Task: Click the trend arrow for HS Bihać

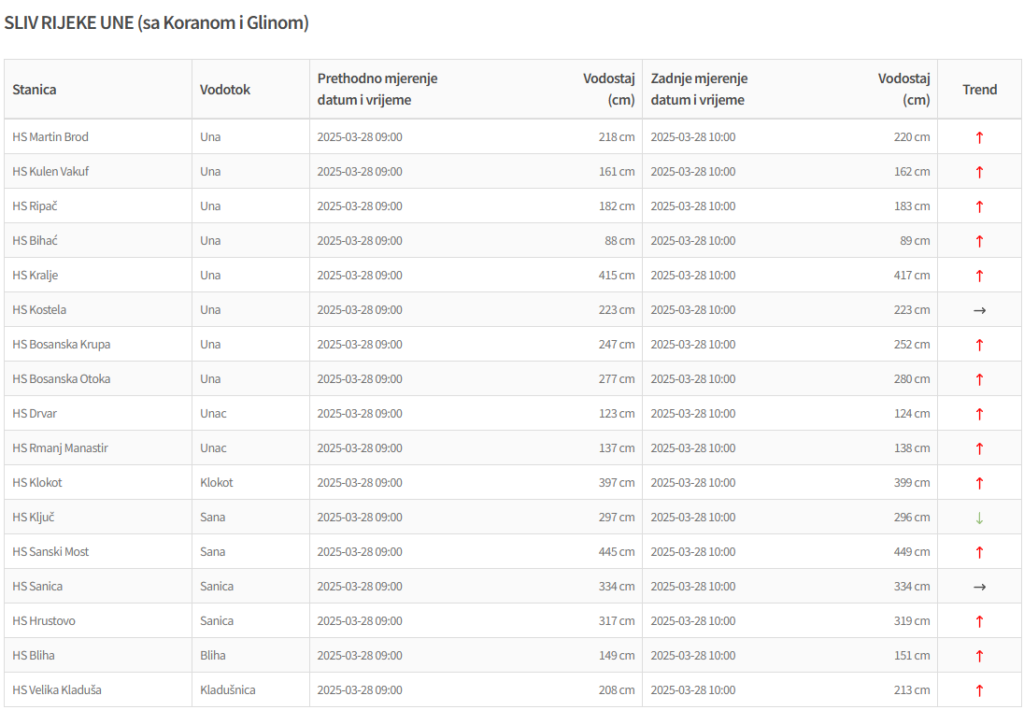Action: [979, 241]
